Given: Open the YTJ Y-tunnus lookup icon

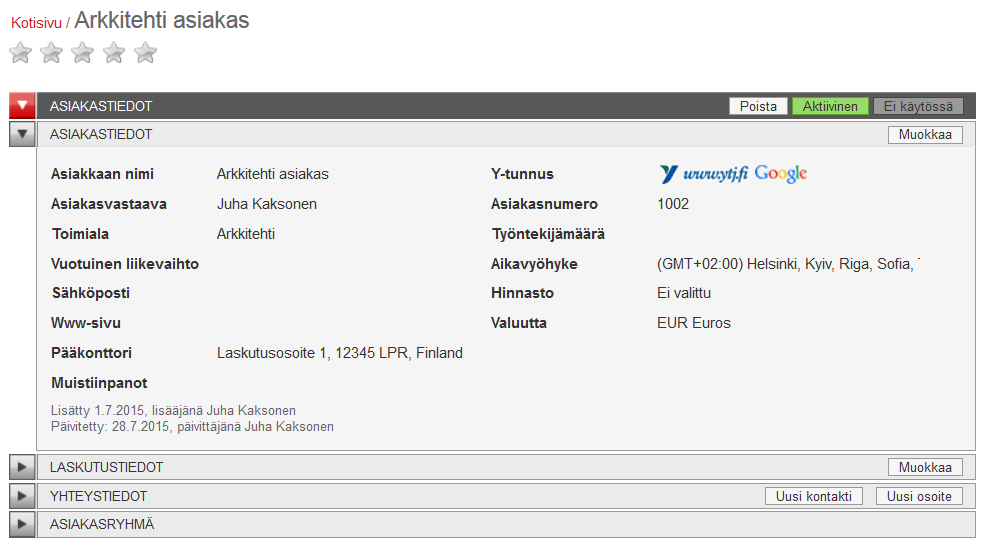Looking at the screenshot, I should pyautogui.click(x=669, y=174).
